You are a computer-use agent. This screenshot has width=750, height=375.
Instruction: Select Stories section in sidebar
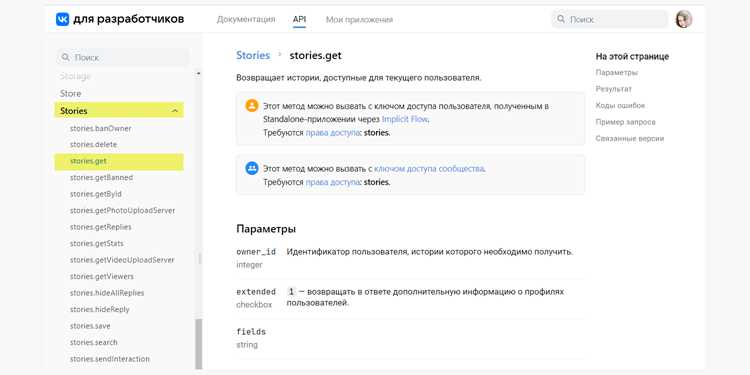pos(119,110)
